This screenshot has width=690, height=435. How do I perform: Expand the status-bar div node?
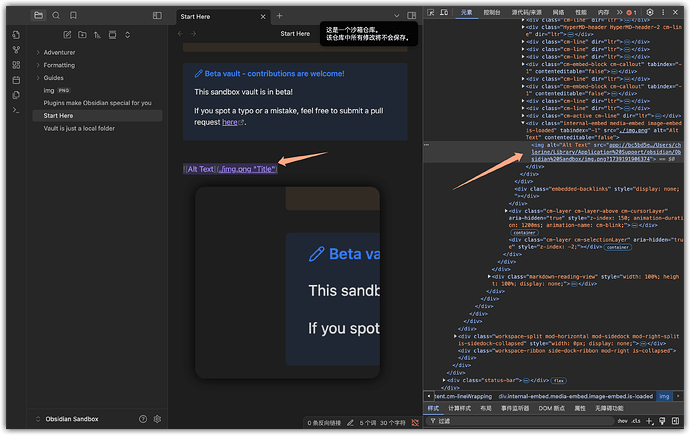coord(444,380)
